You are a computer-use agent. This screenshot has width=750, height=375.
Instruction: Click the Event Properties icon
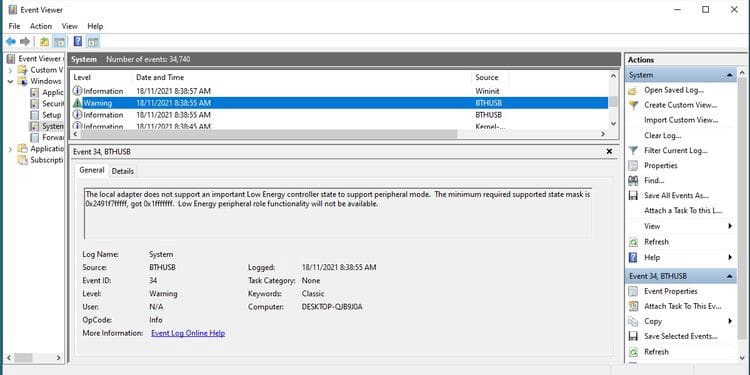point(633,291)
